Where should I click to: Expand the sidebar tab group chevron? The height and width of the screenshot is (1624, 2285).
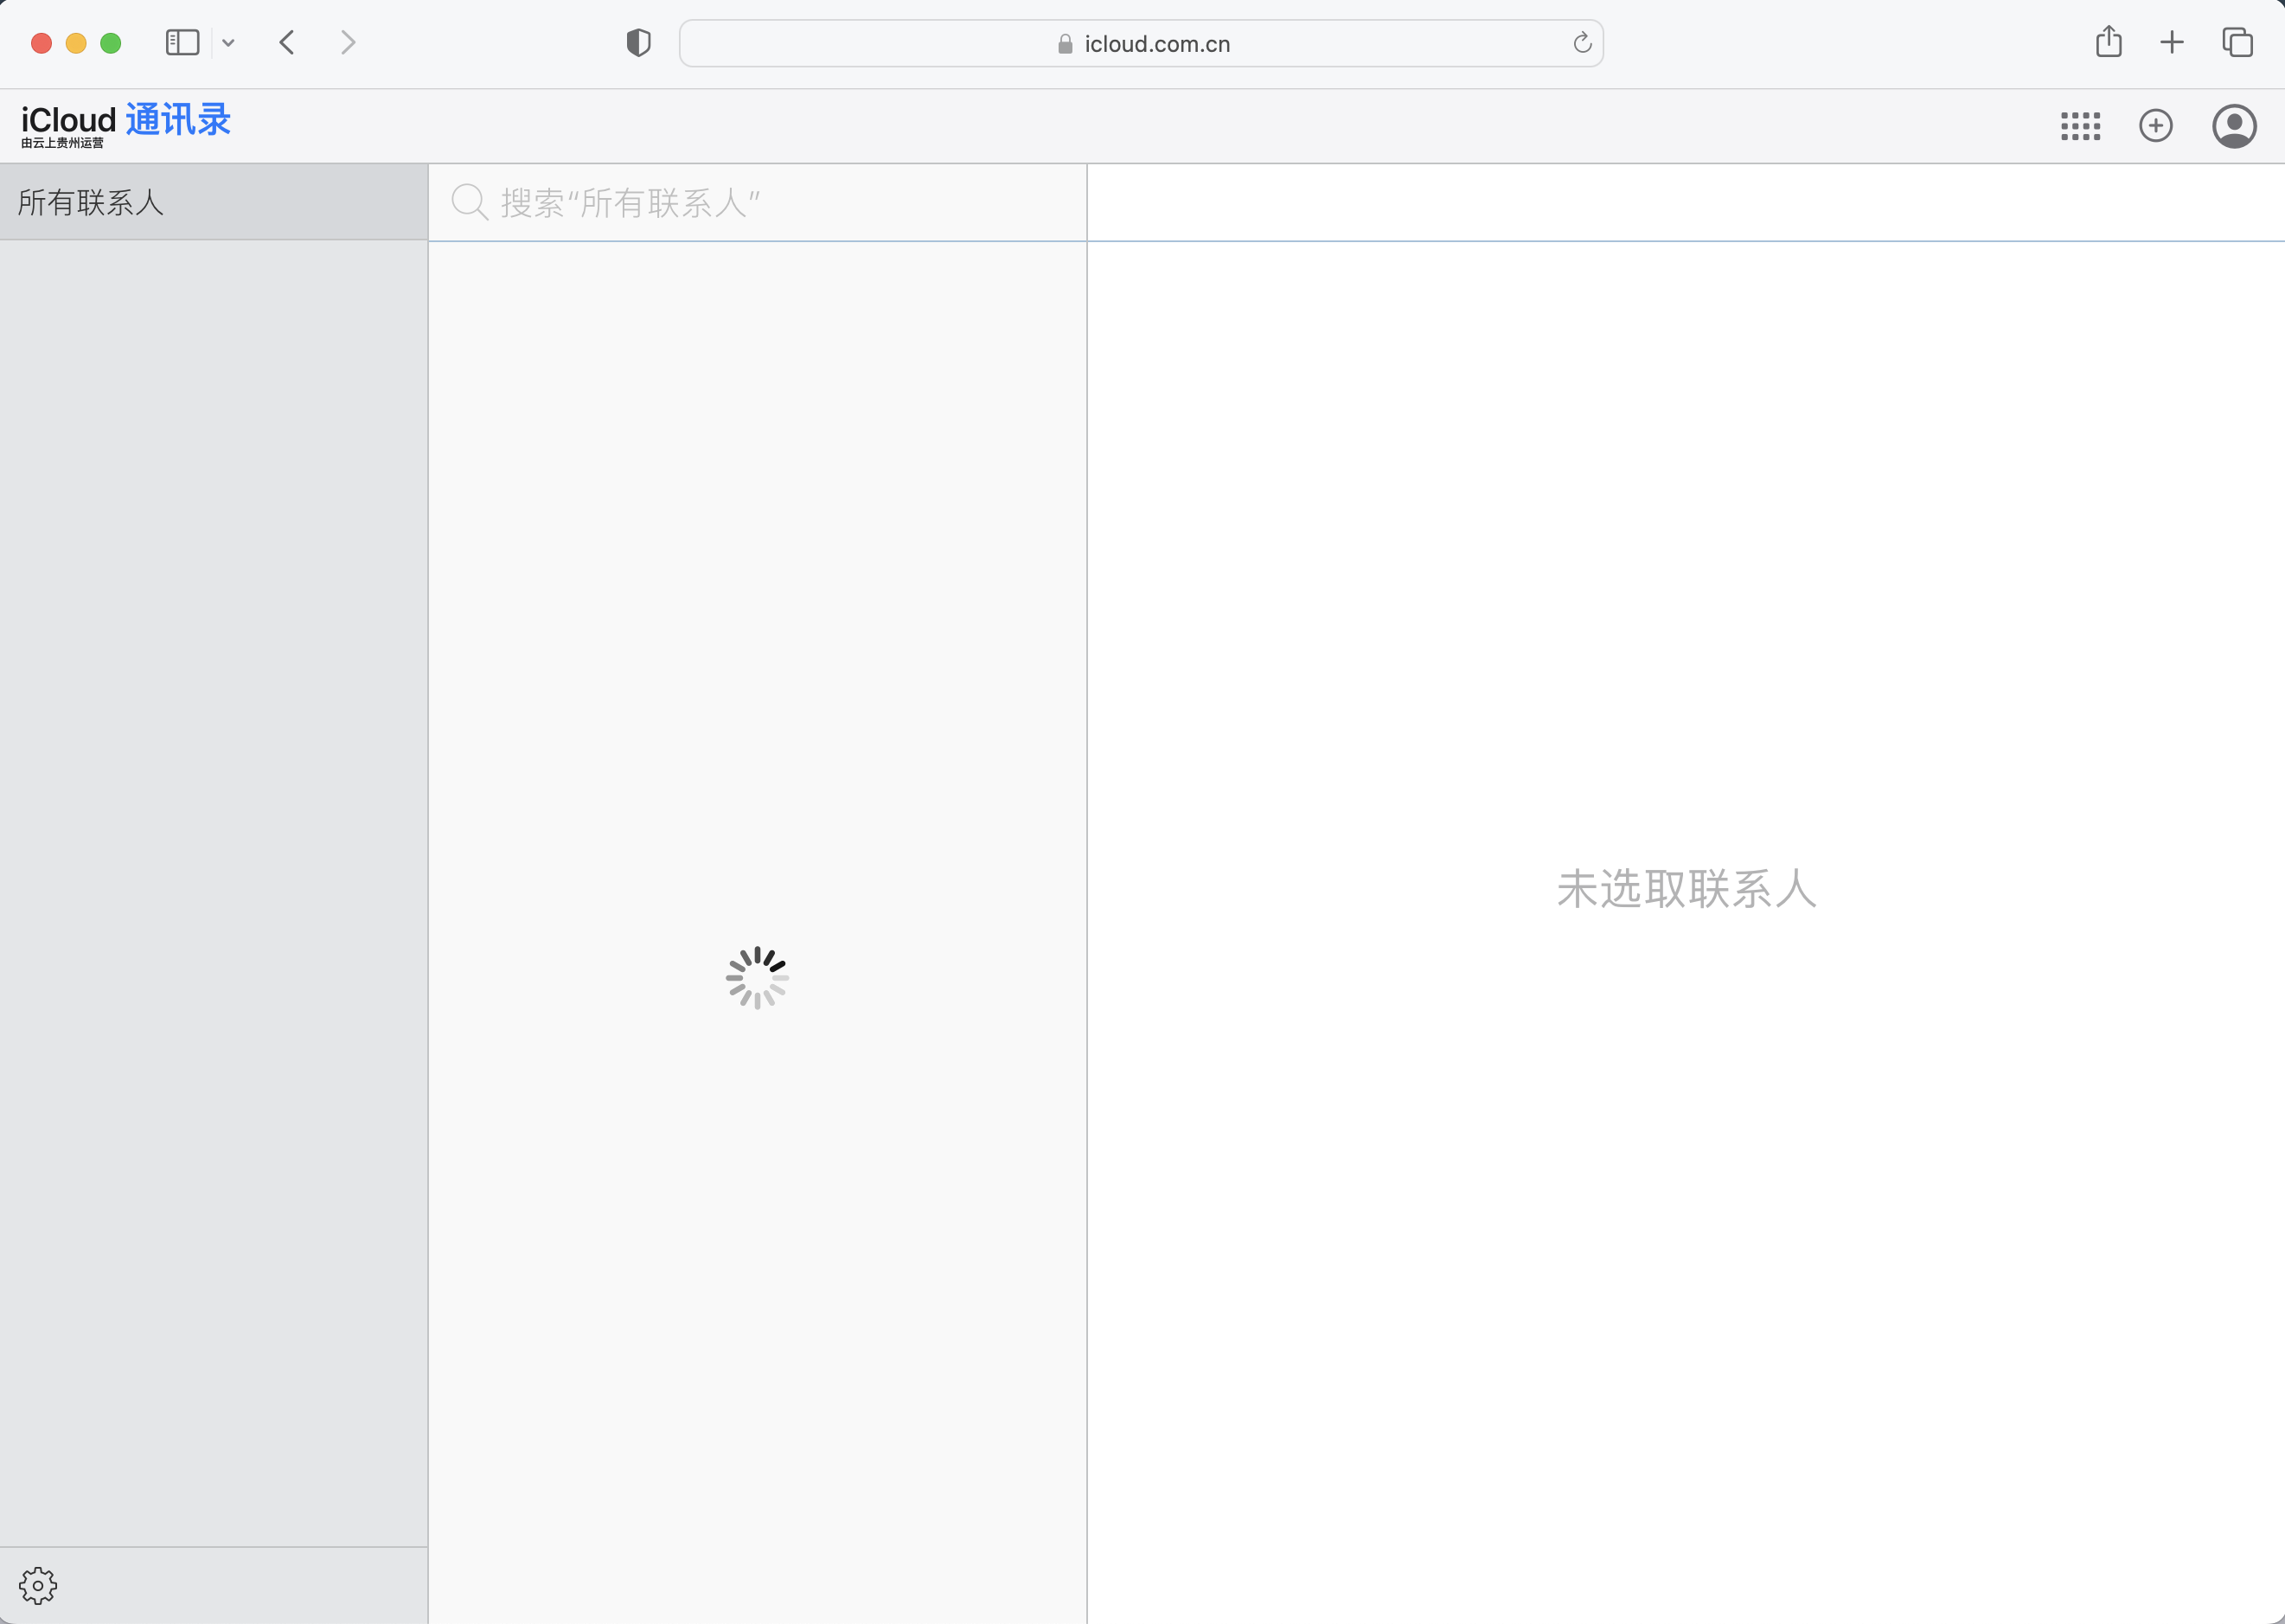pos(228,43)
